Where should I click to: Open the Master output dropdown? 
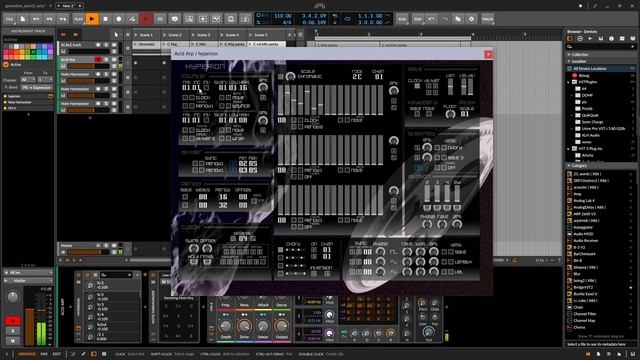28,281
